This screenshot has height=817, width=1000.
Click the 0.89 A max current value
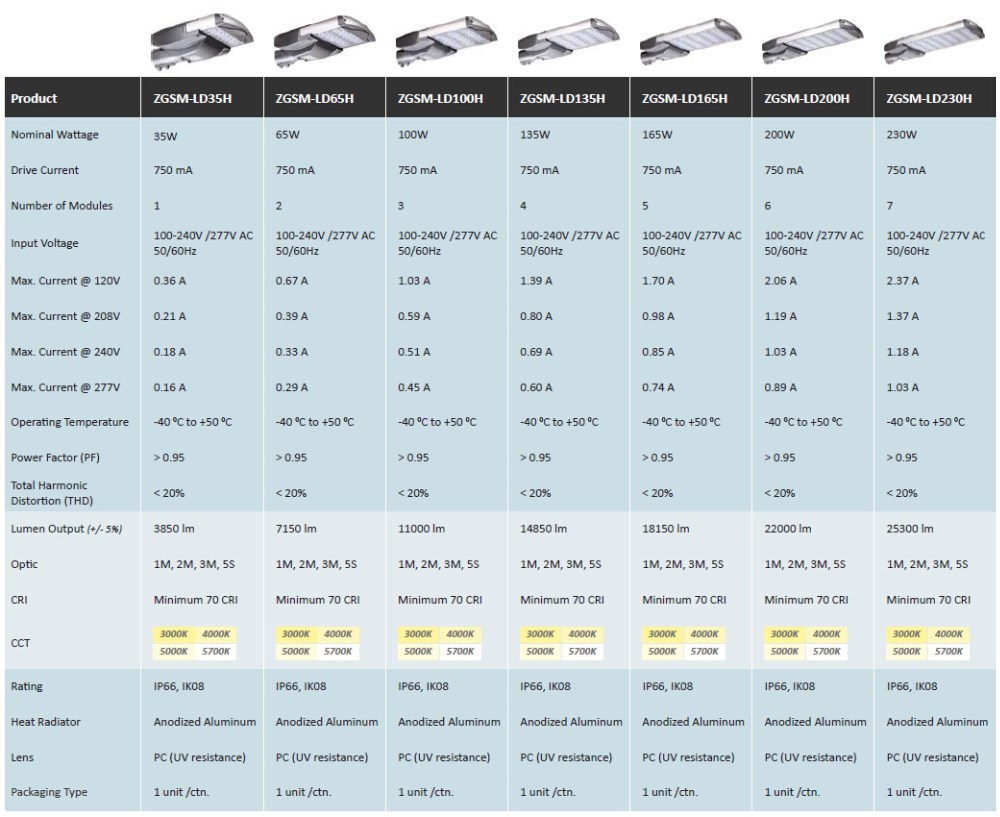click(781, 387)
